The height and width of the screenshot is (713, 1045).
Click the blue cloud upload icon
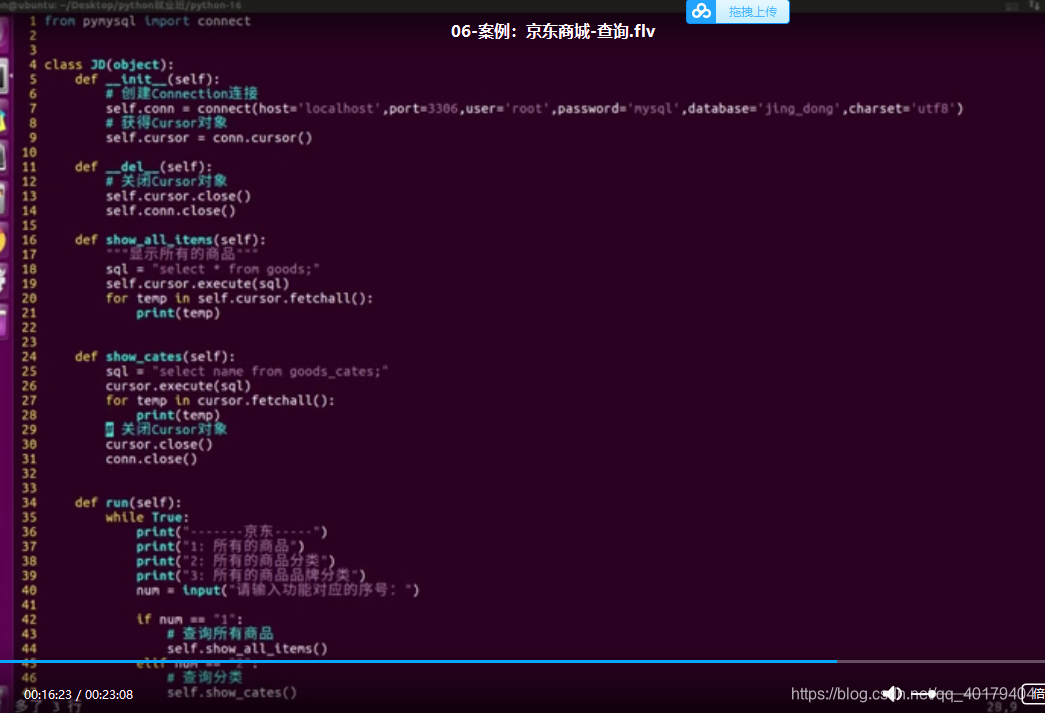coord(701,11)
